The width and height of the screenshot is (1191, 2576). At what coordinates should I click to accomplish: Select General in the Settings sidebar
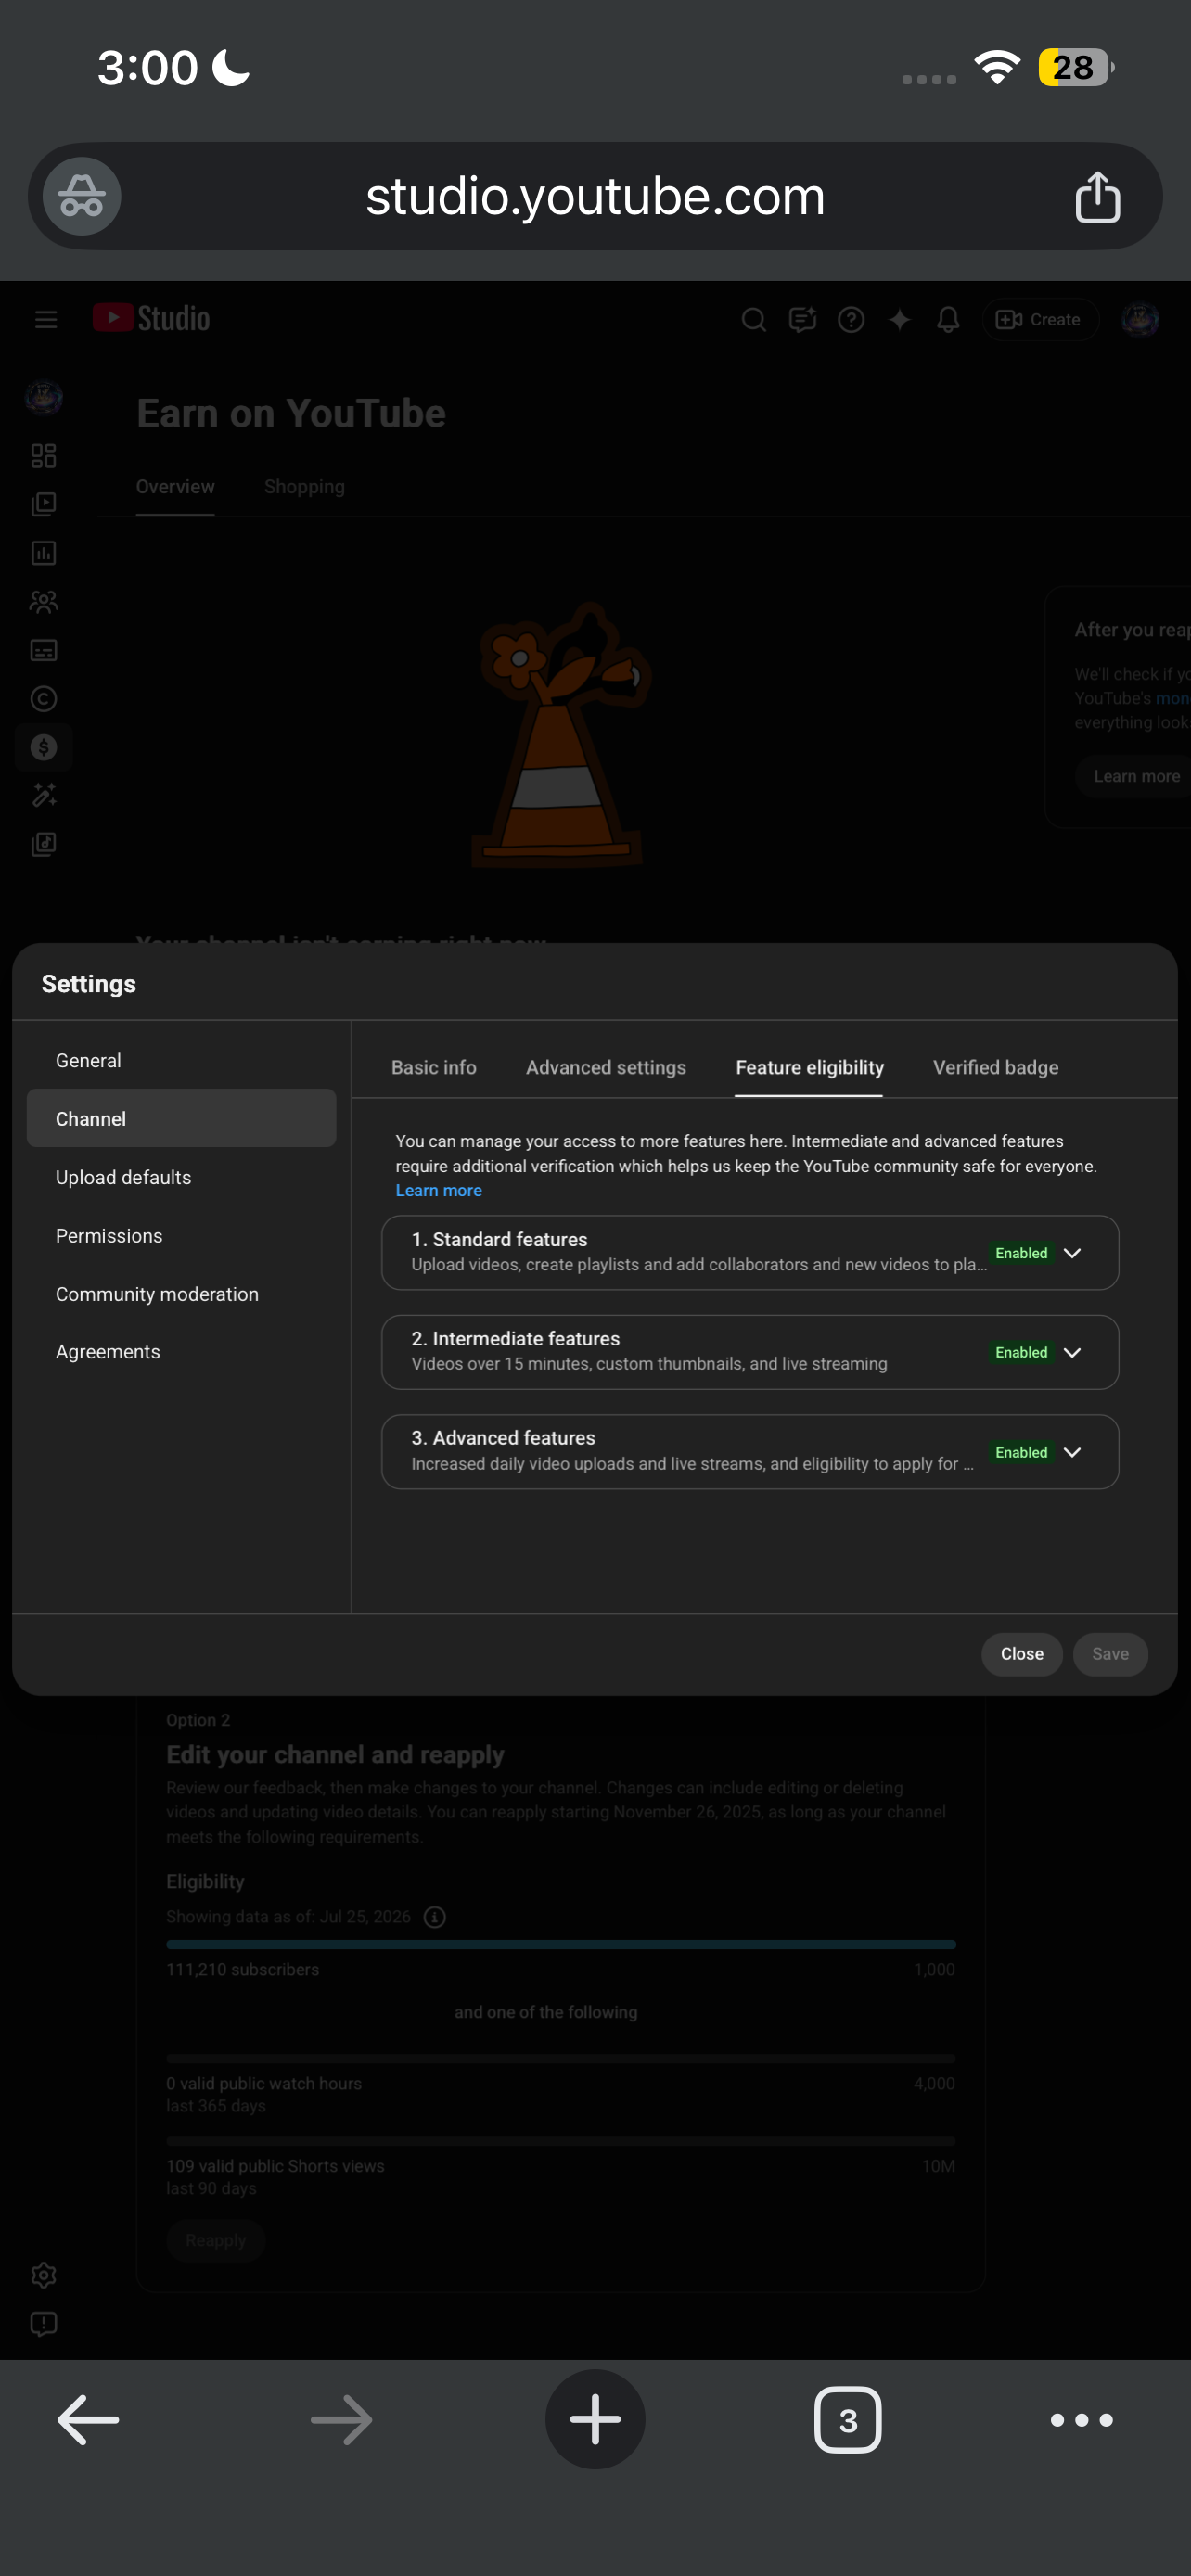click(x=181, y=1060)
